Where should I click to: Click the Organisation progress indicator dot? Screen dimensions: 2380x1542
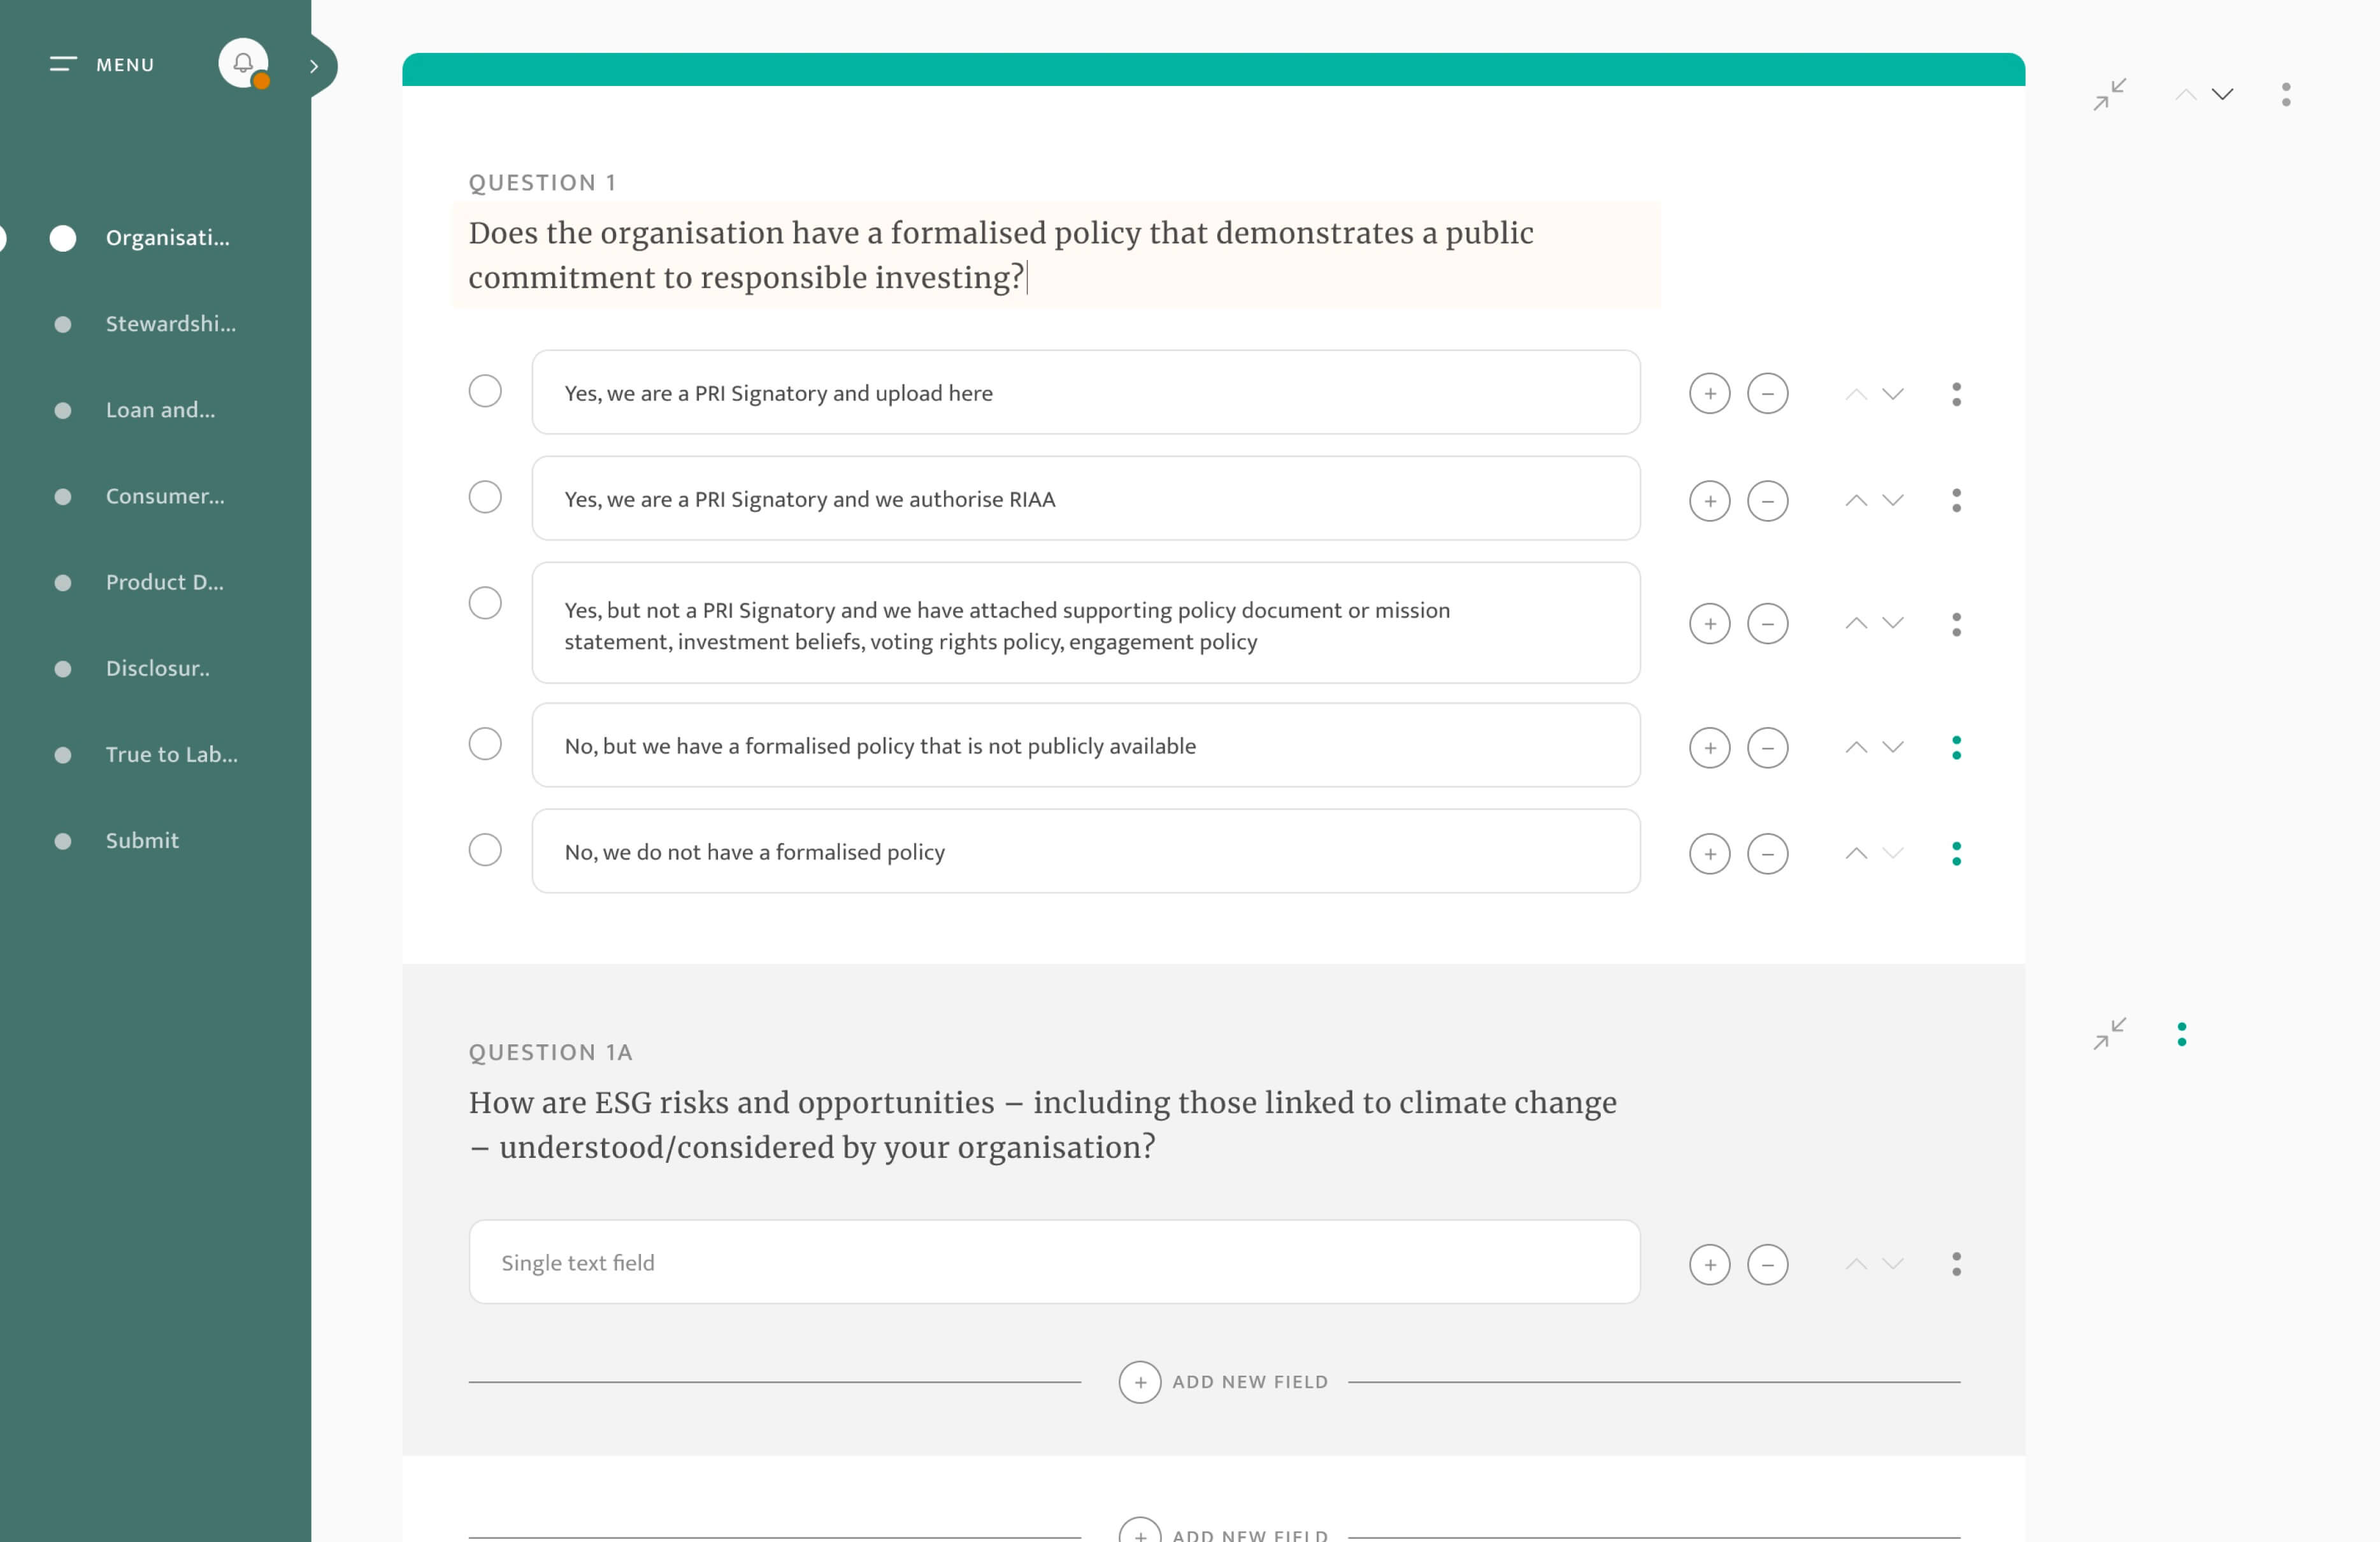[63, 237]
